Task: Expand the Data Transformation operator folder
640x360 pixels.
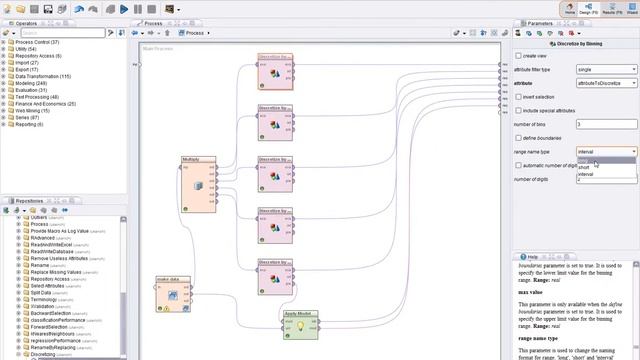Action: (4, 76)
